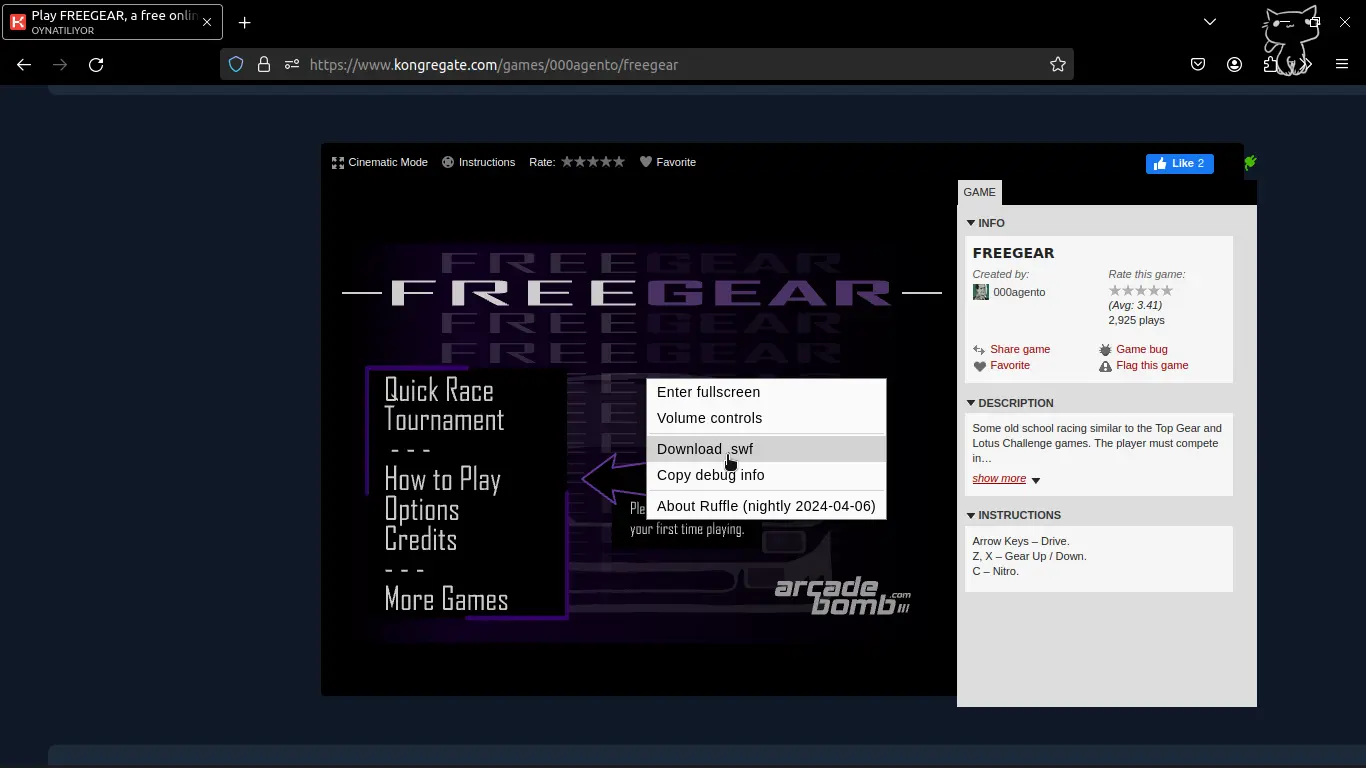Open About Ruffle (nightly 2024-04-06)
Viewport: 1366px width, 768px height.
766,506
